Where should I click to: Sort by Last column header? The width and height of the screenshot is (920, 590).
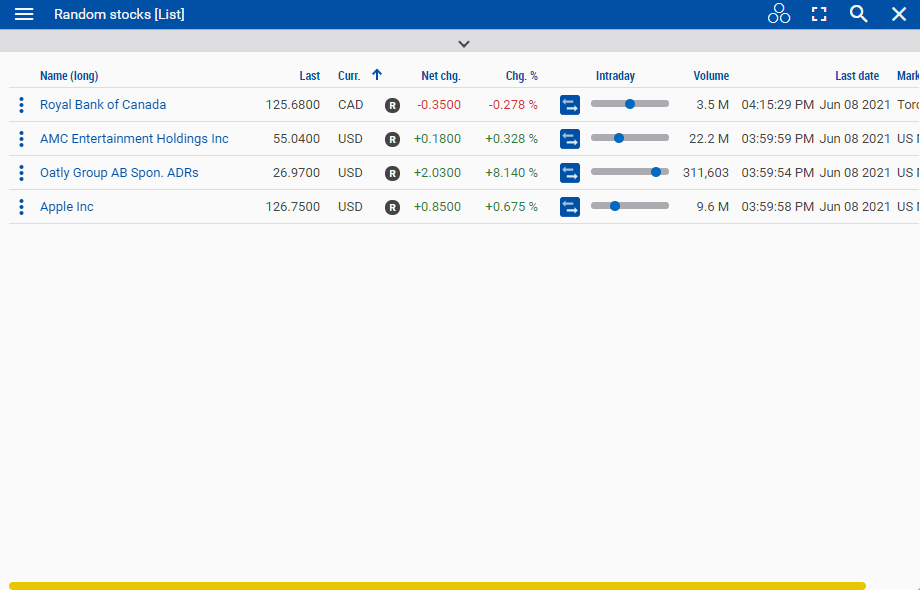pos(310,76)
